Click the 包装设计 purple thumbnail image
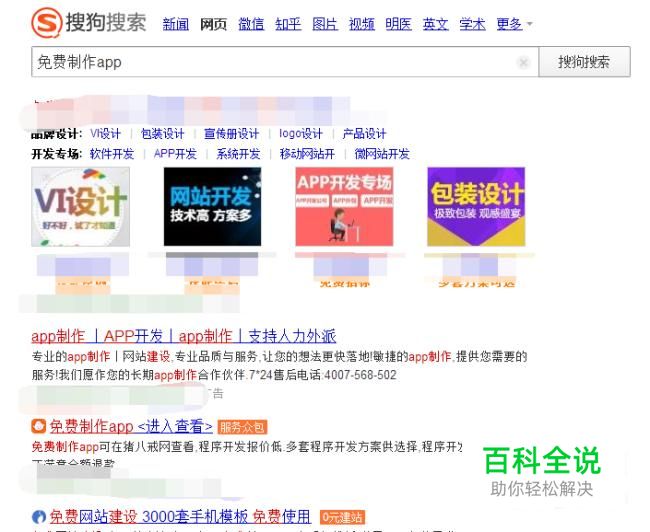Screen dimensions: 650x532 476,206
